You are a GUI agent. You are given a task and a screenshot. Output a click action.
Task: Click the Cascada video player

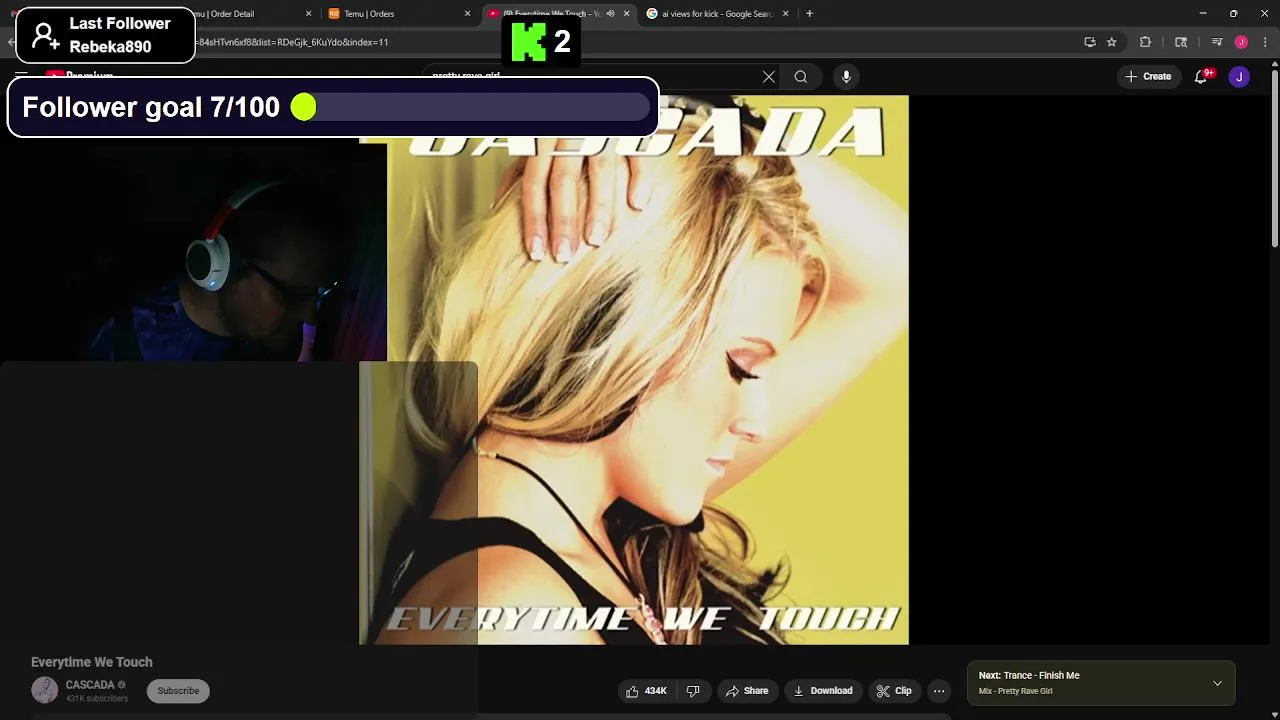tap(634, 370)
